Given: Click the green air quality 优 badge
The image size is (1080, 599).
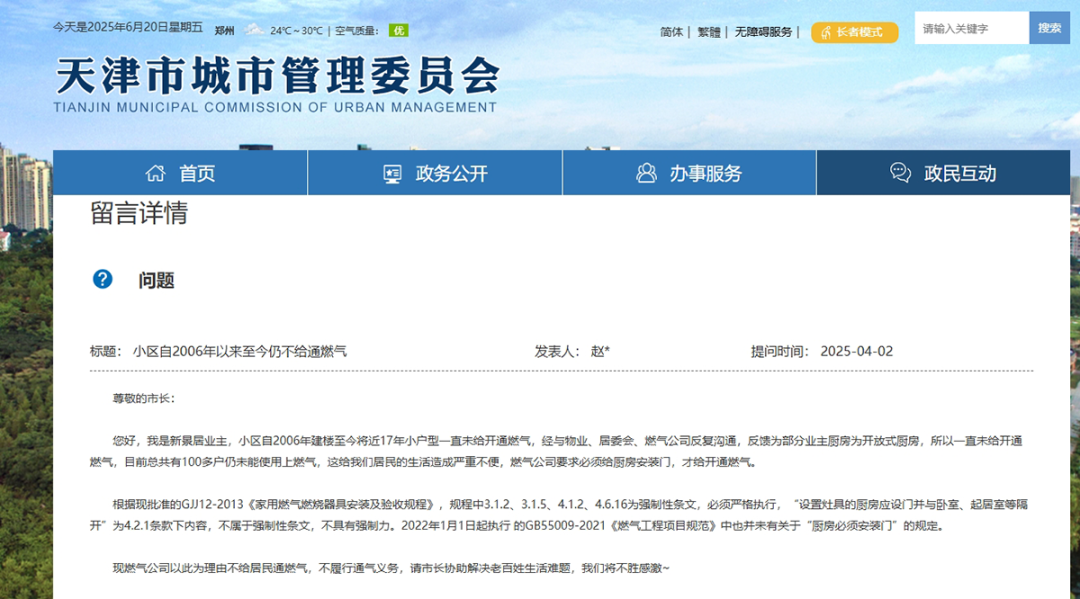Looking at the screenshot, I should (x=399, y=30).
